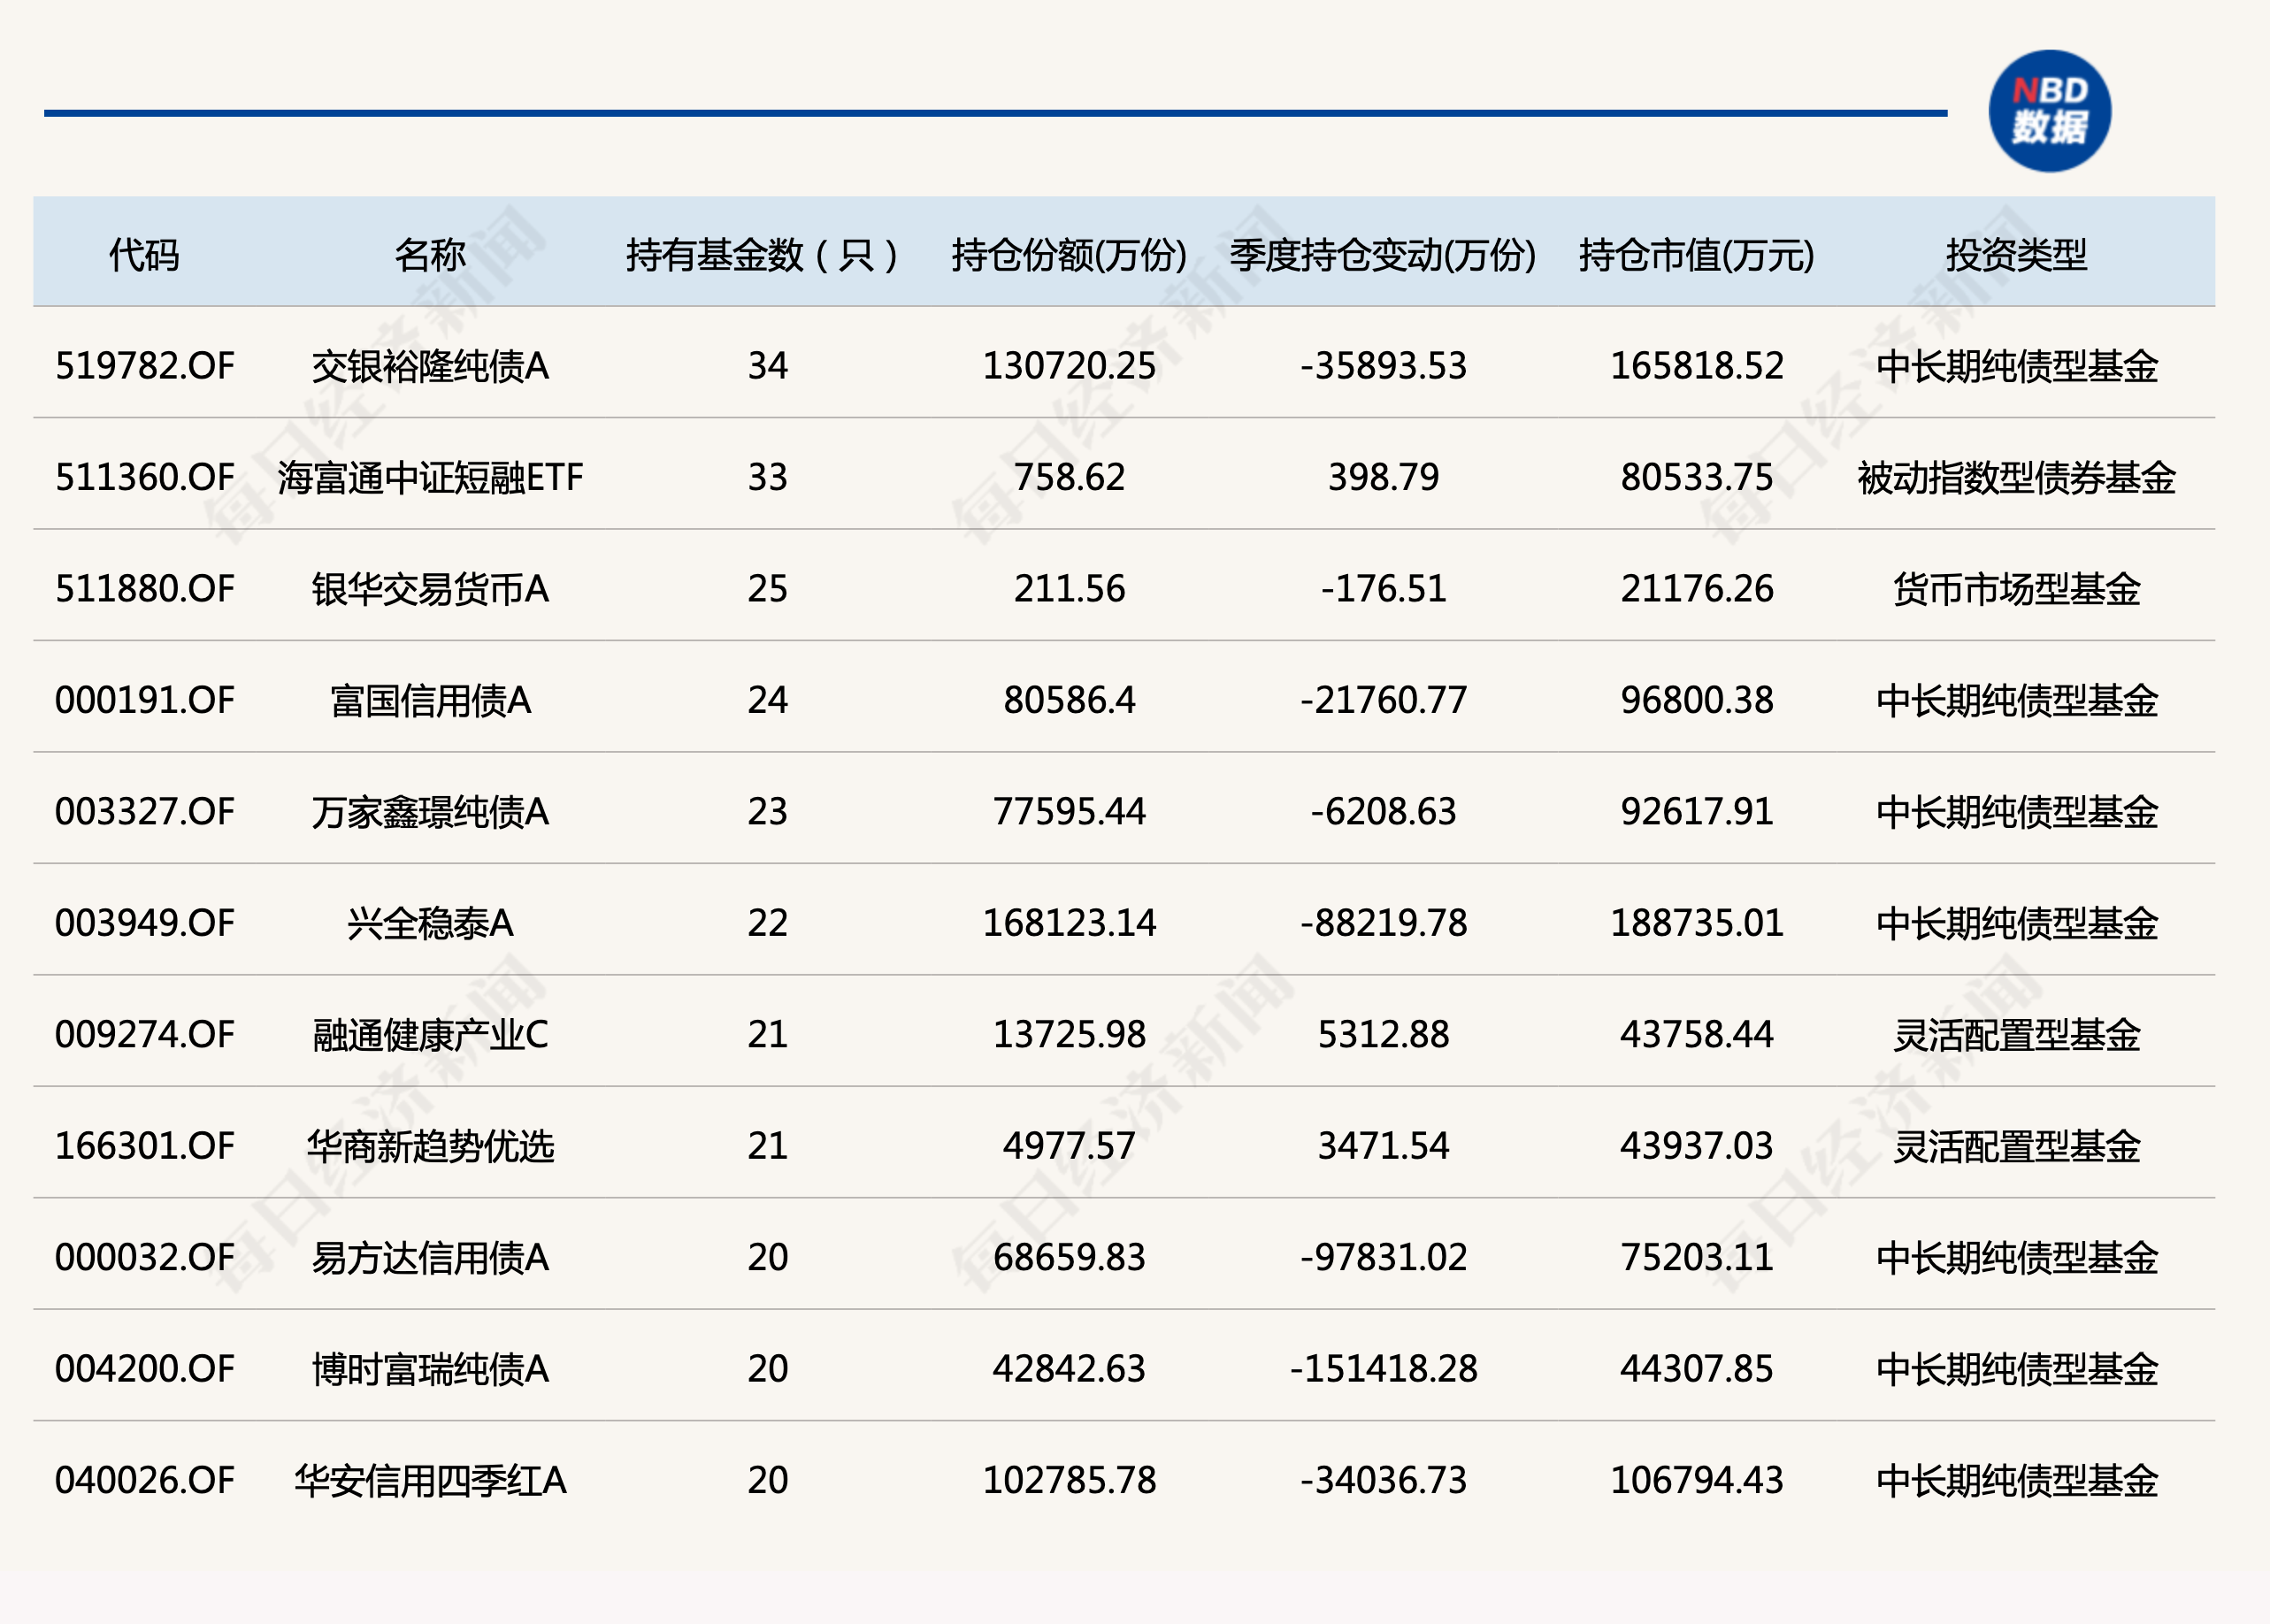2270x1624 pixels.
Task: Click market value 43937.03
Action: pos(1696,1146)
